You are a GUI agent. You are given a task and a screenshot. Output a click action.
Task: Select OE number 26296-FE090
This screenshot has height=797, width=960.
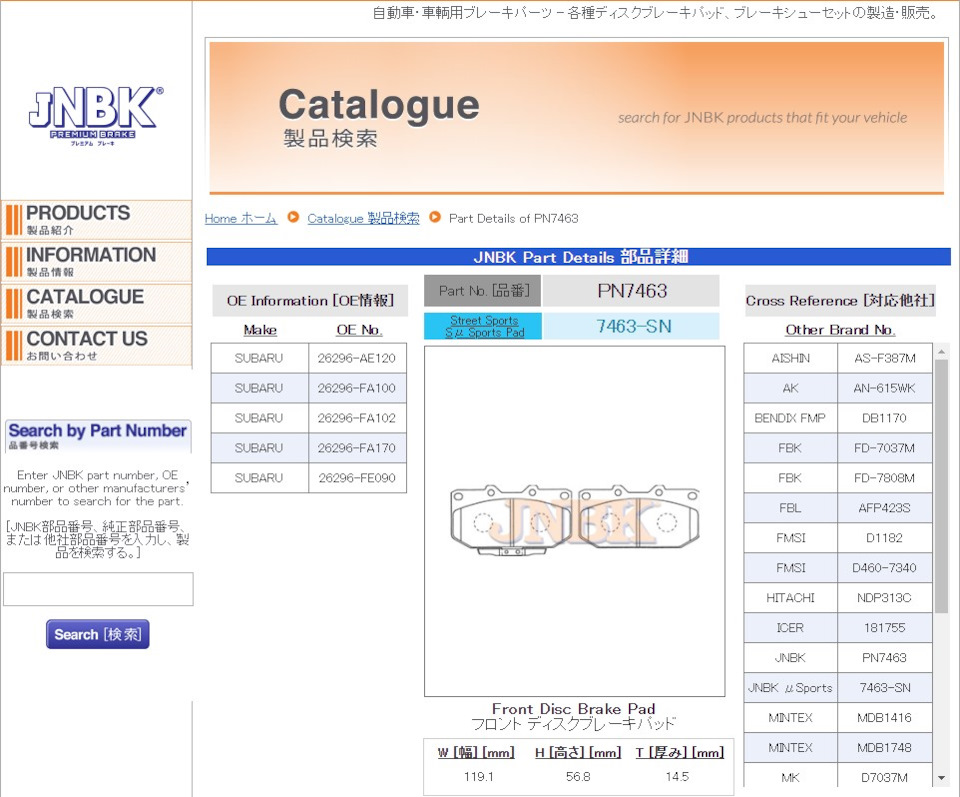click(357, 478)
